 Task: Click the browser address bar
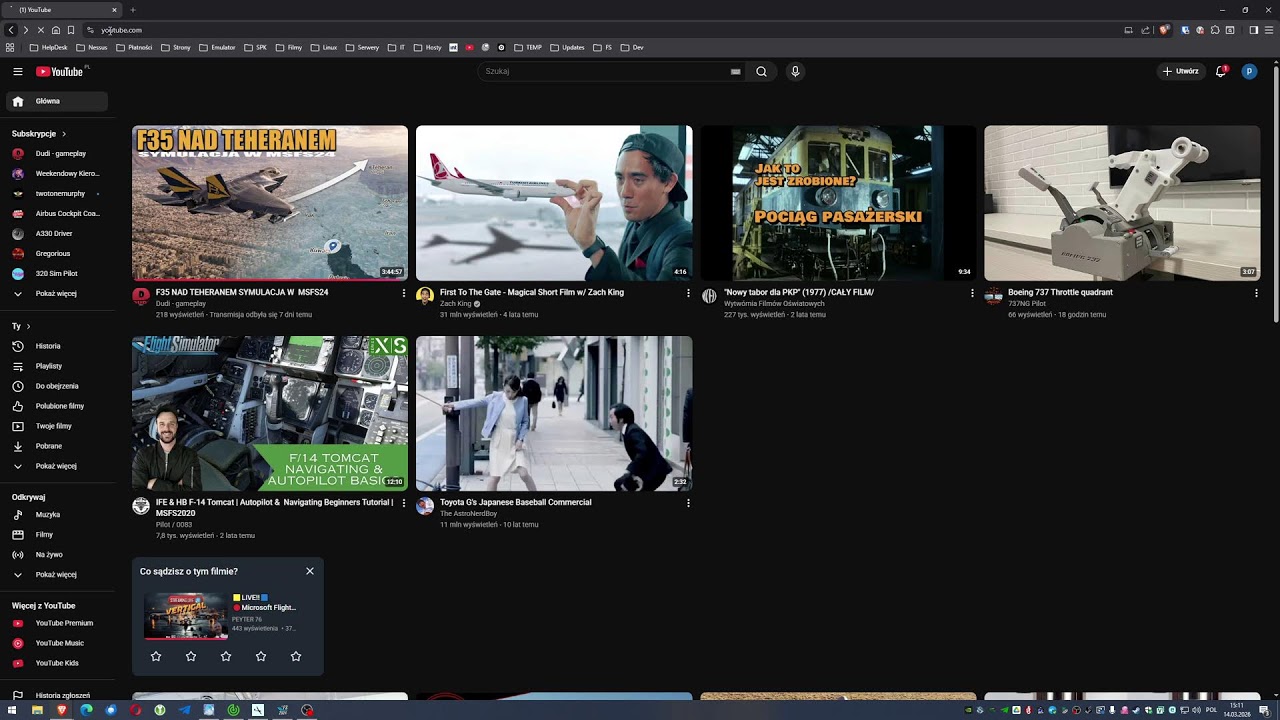point(600,30)
